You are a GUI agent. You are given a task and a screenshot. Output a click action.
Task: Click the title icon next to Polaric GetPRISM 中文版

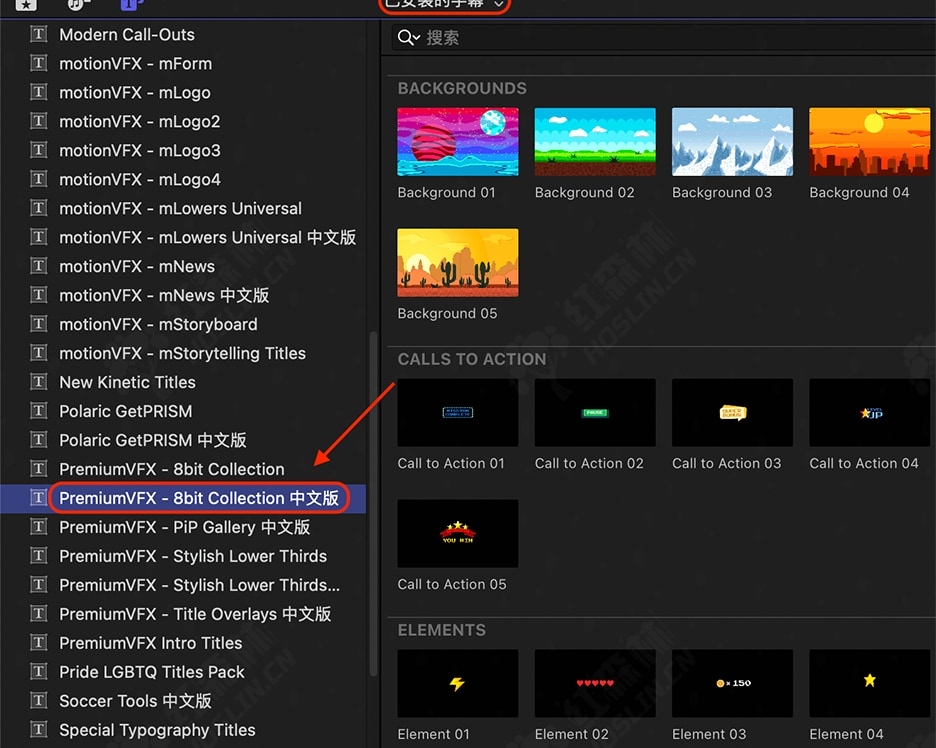point(39,440)
